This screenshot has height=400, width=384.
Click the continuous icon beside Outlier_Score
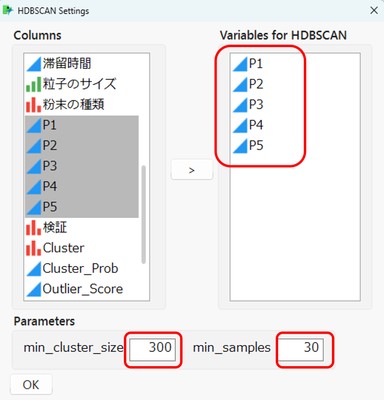point(33,289)
